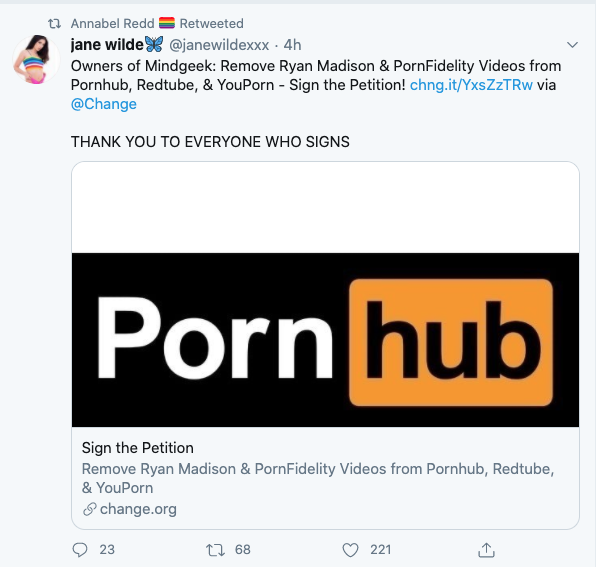607x567 pixels.
Task: Open the petition card preview image
Action: [x=325, y=295]
